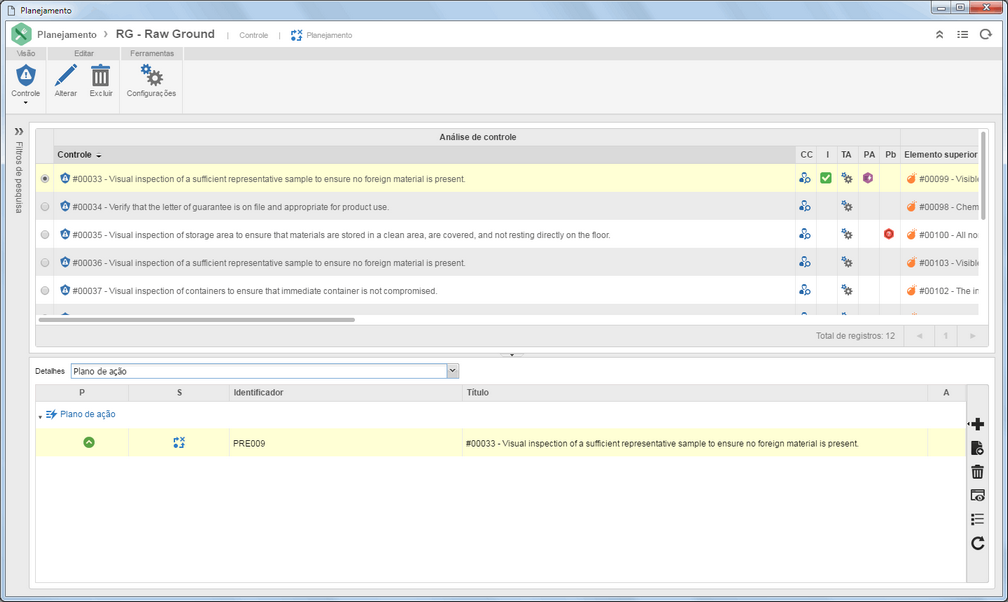Click the trash icon in details sidebar
This screenshot has height=602, width=1008.
pyautogui.click(x=977, y=472)
